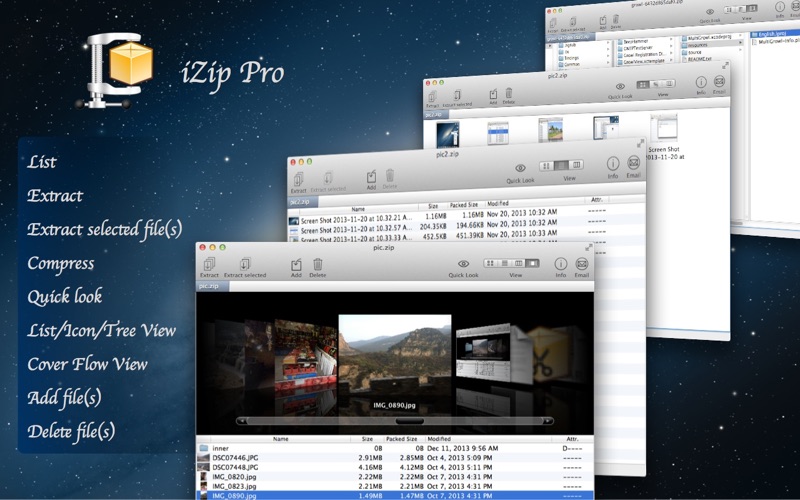Screen dimensions: 800x500
Task: Select the IMG_0820.jpg row
Action: [x=395, y=477]
